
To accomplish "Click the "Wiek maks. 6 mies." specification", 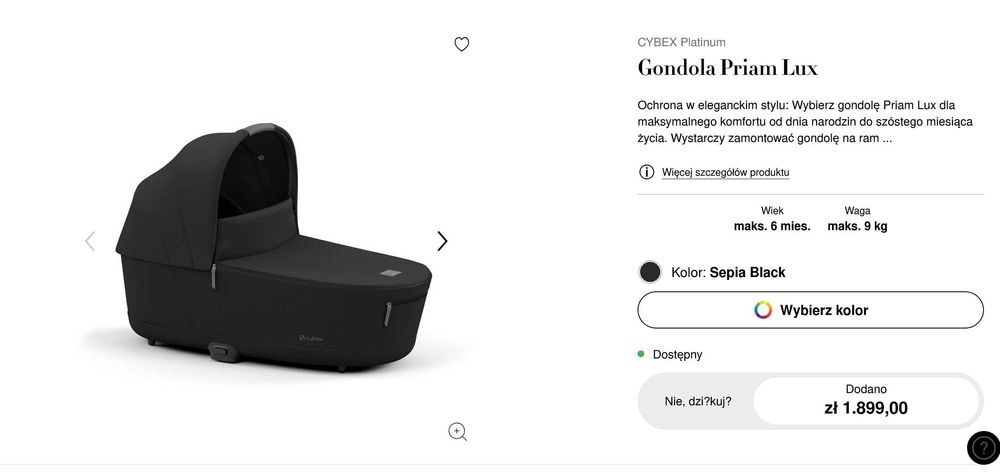I will (772, 219).
